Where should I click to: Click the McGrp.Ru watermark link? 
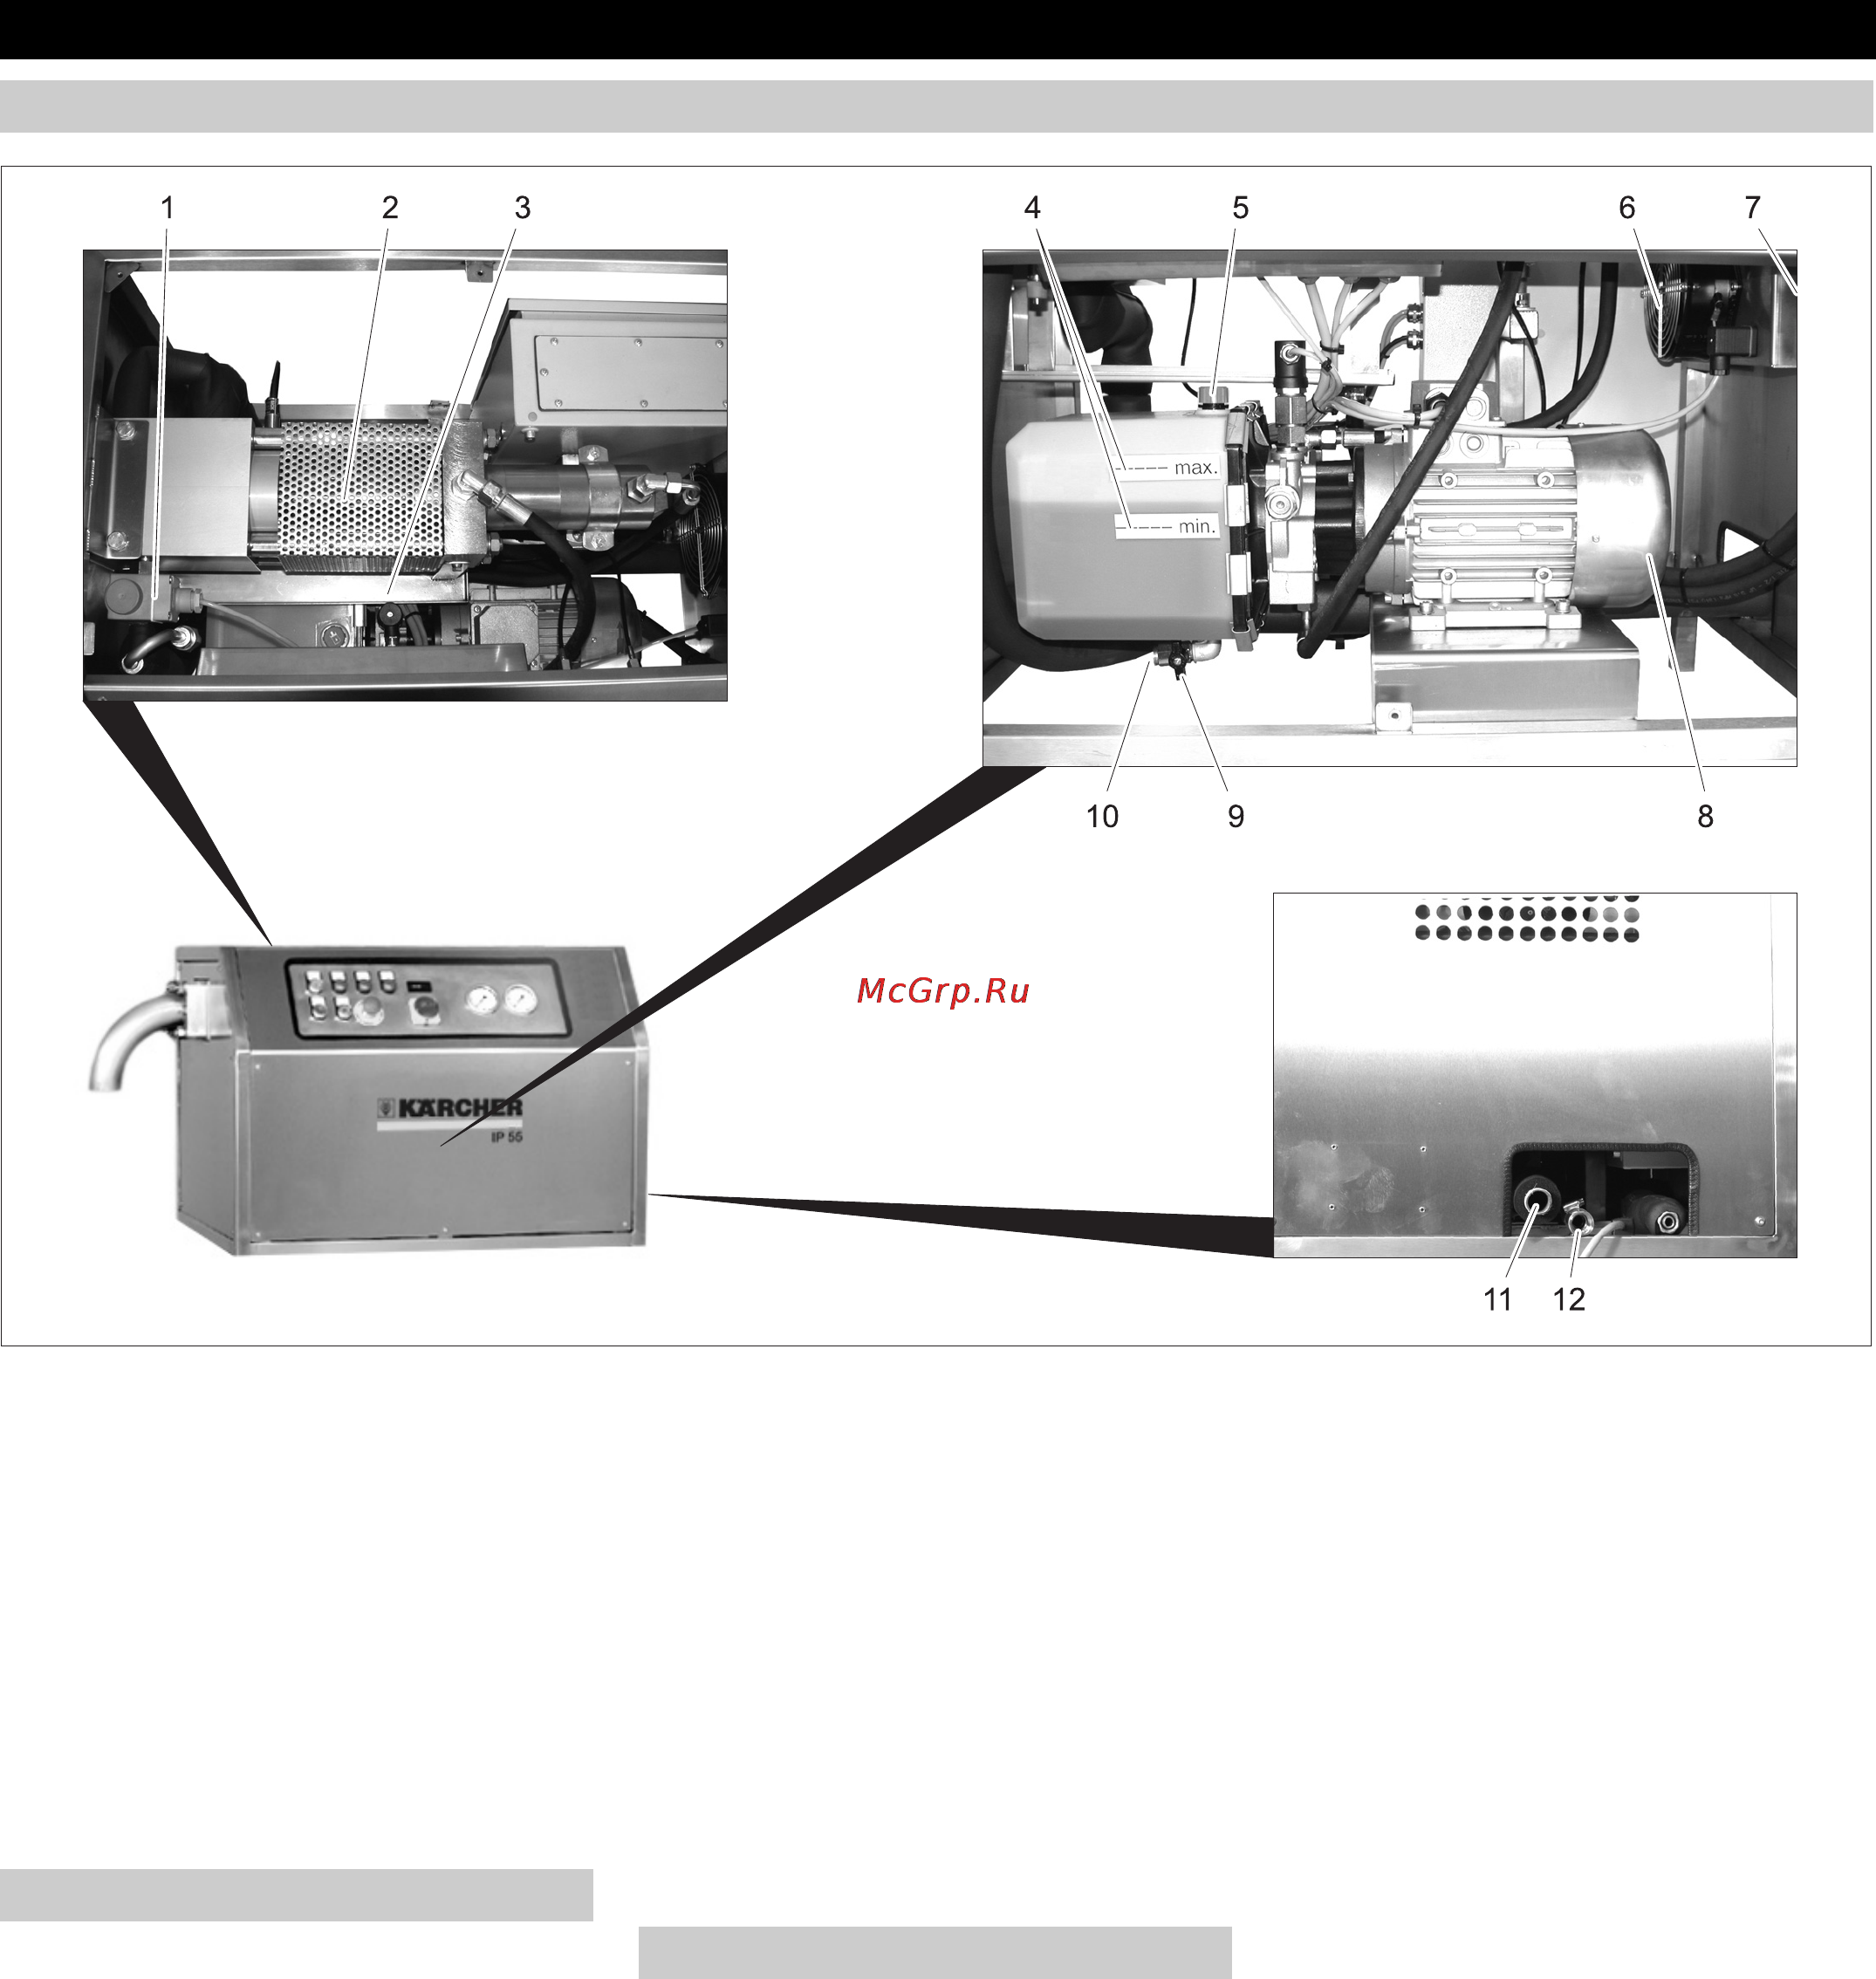point(943,991)
